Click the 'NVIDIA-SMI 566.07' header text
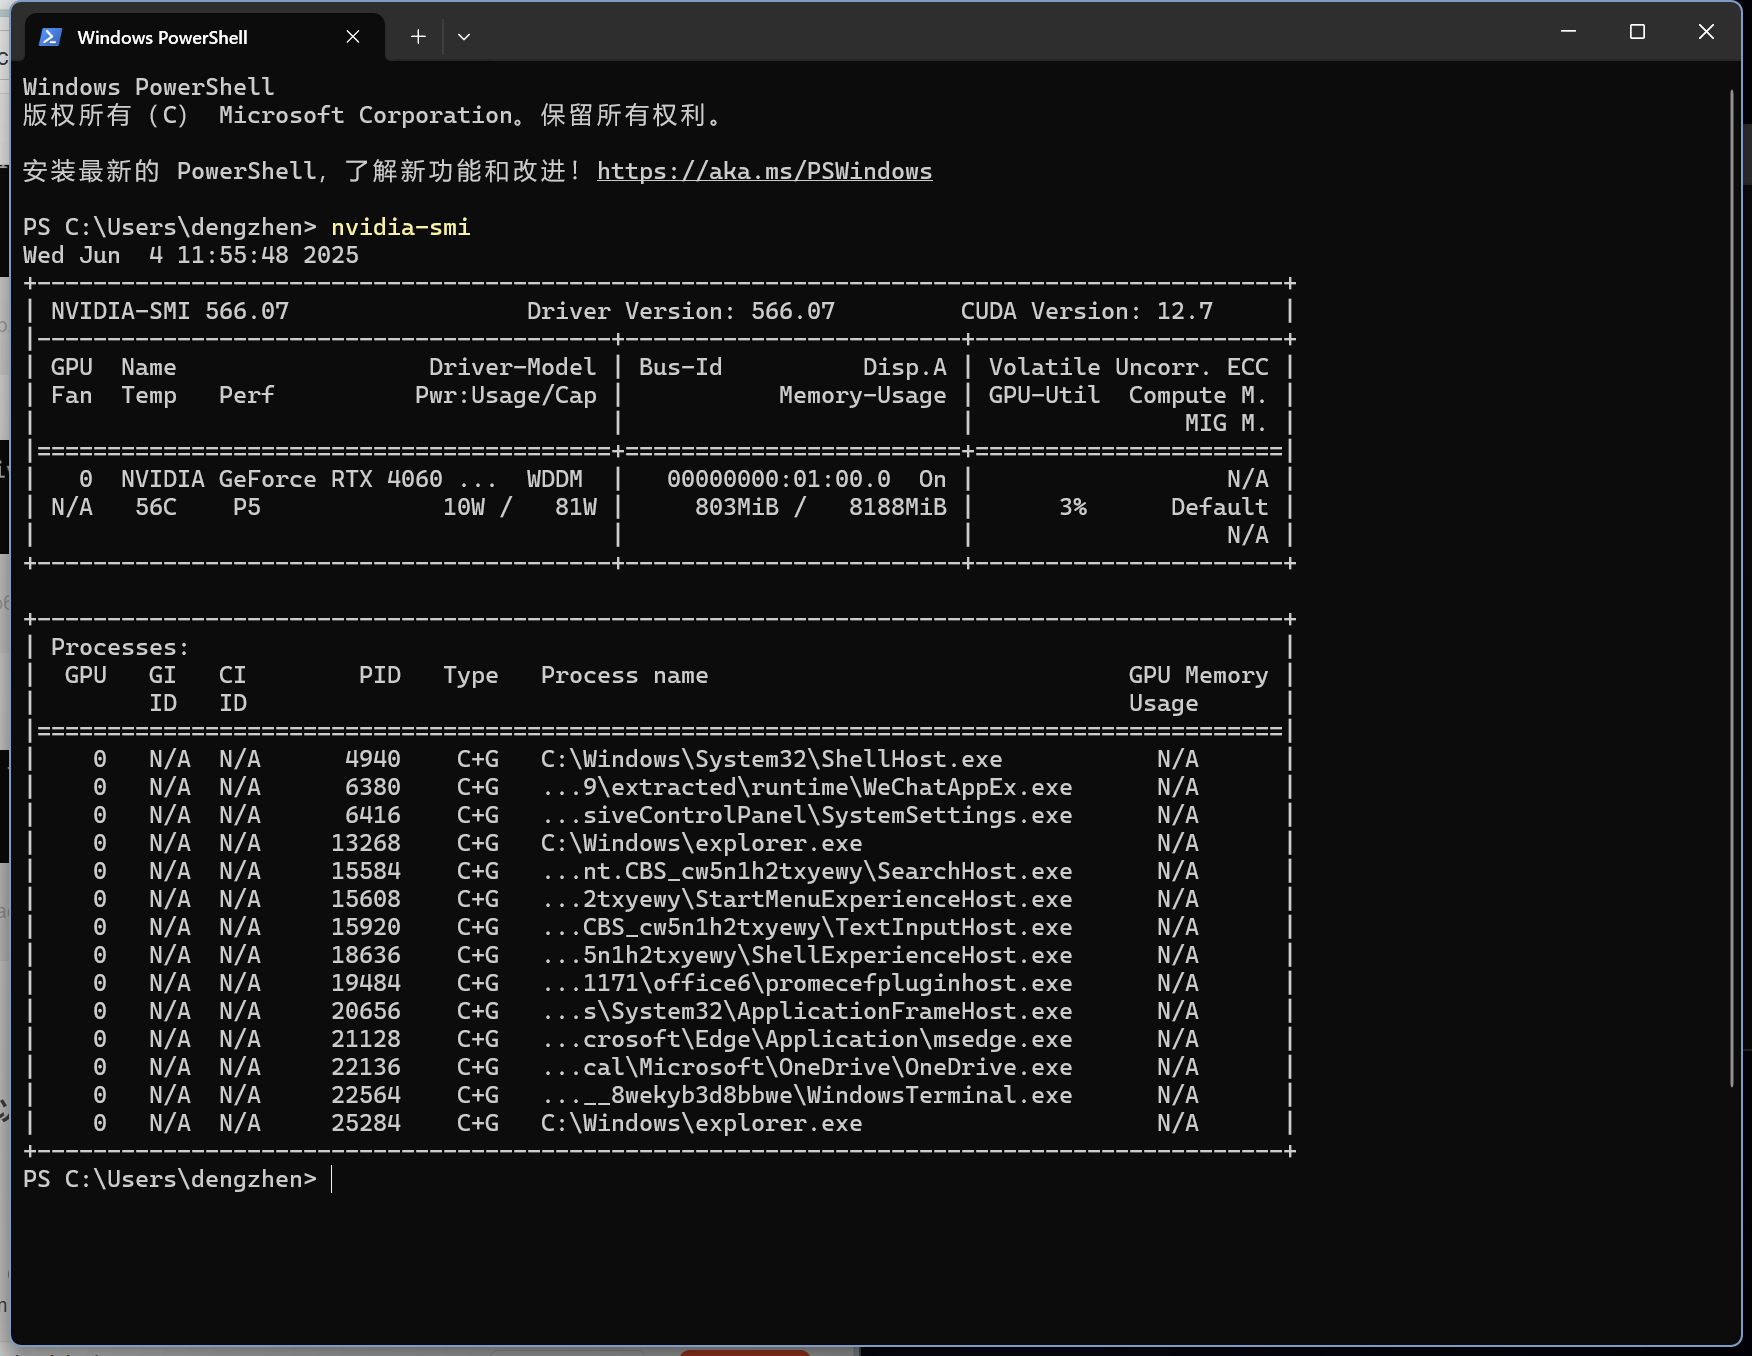This screenshot has width=1752, height=1356. coord(170,311)
